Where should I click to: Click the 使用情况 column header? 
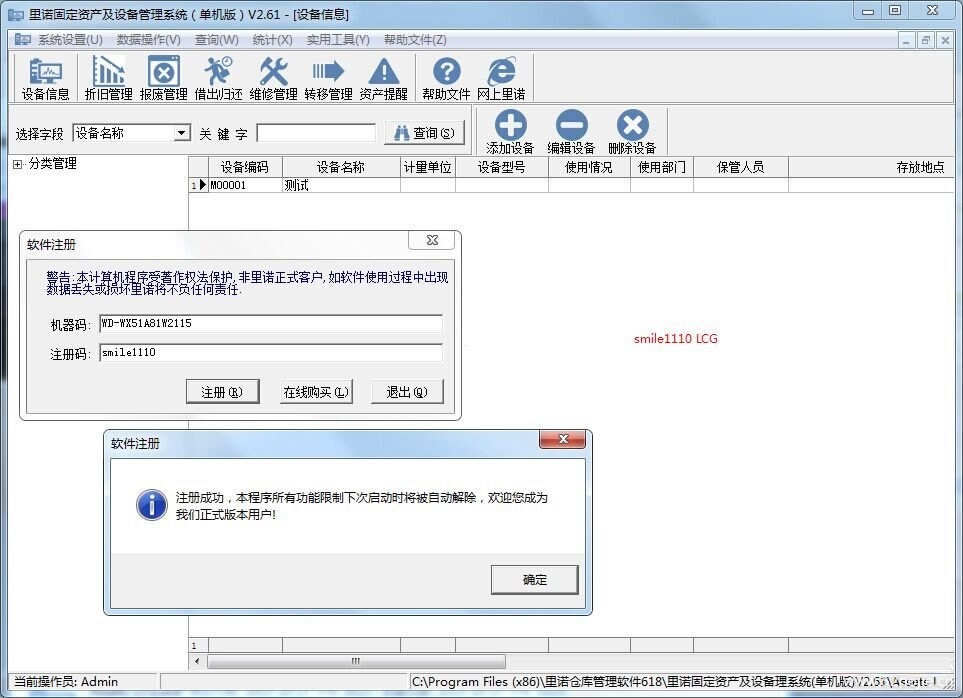[589, 167]
